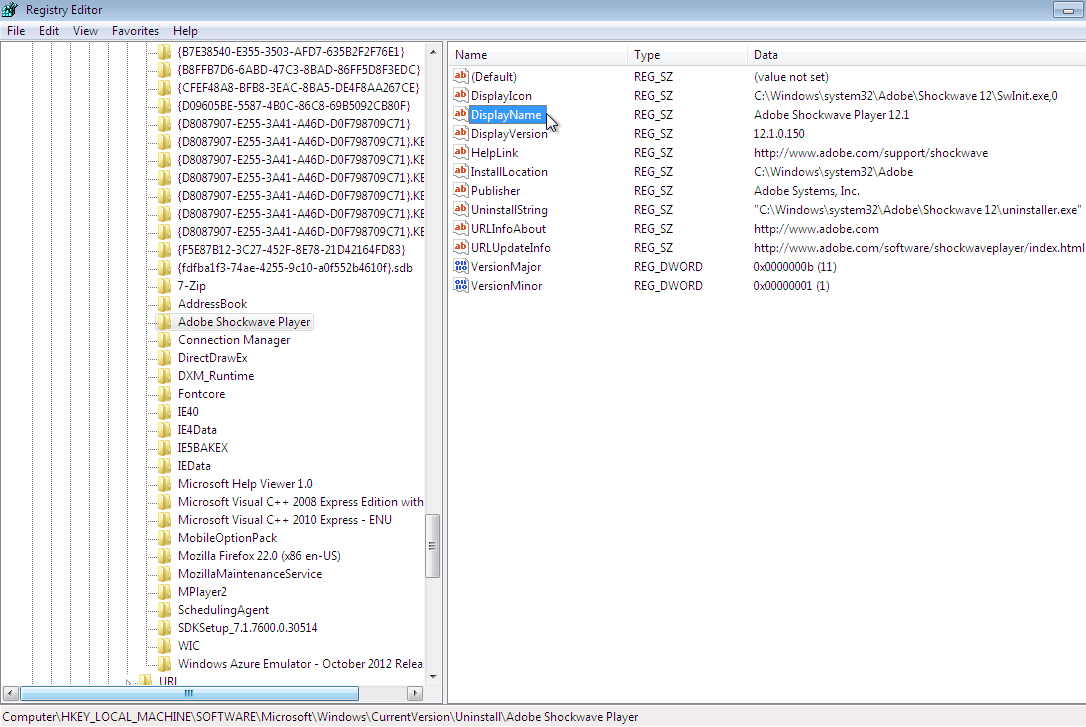1086x727 pixels.
Task: Click the Registry Editor title bar icon
Action: pos(11,10)
